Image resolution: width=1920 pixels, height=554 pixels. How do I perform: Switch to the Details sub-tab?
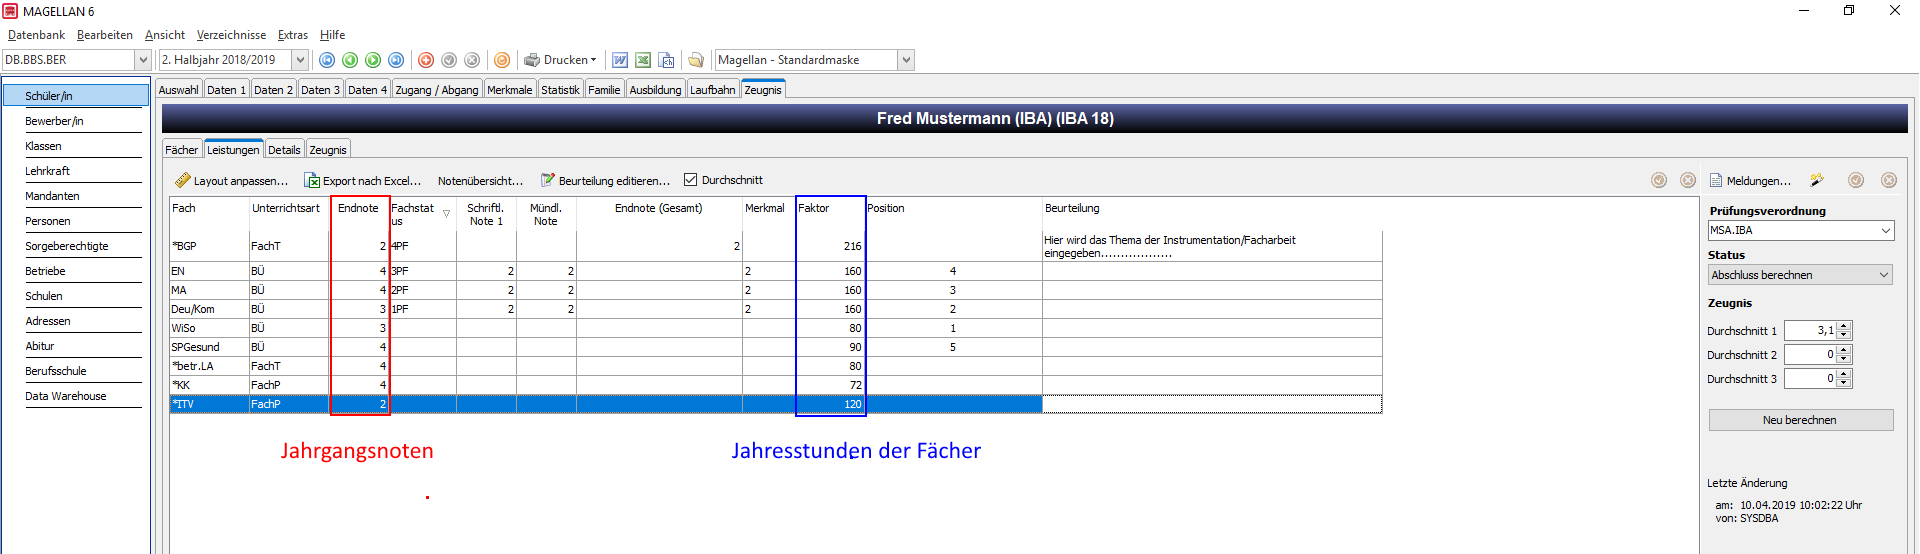click(x=284, y=150)
